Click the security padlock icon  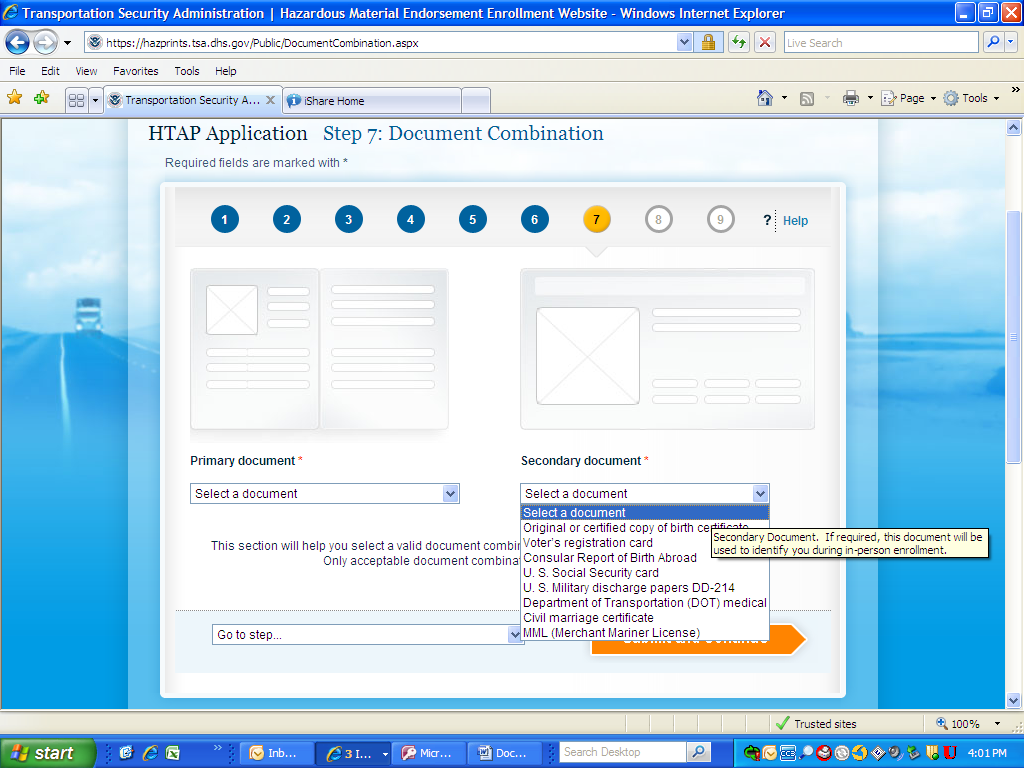tap(708, 43)
